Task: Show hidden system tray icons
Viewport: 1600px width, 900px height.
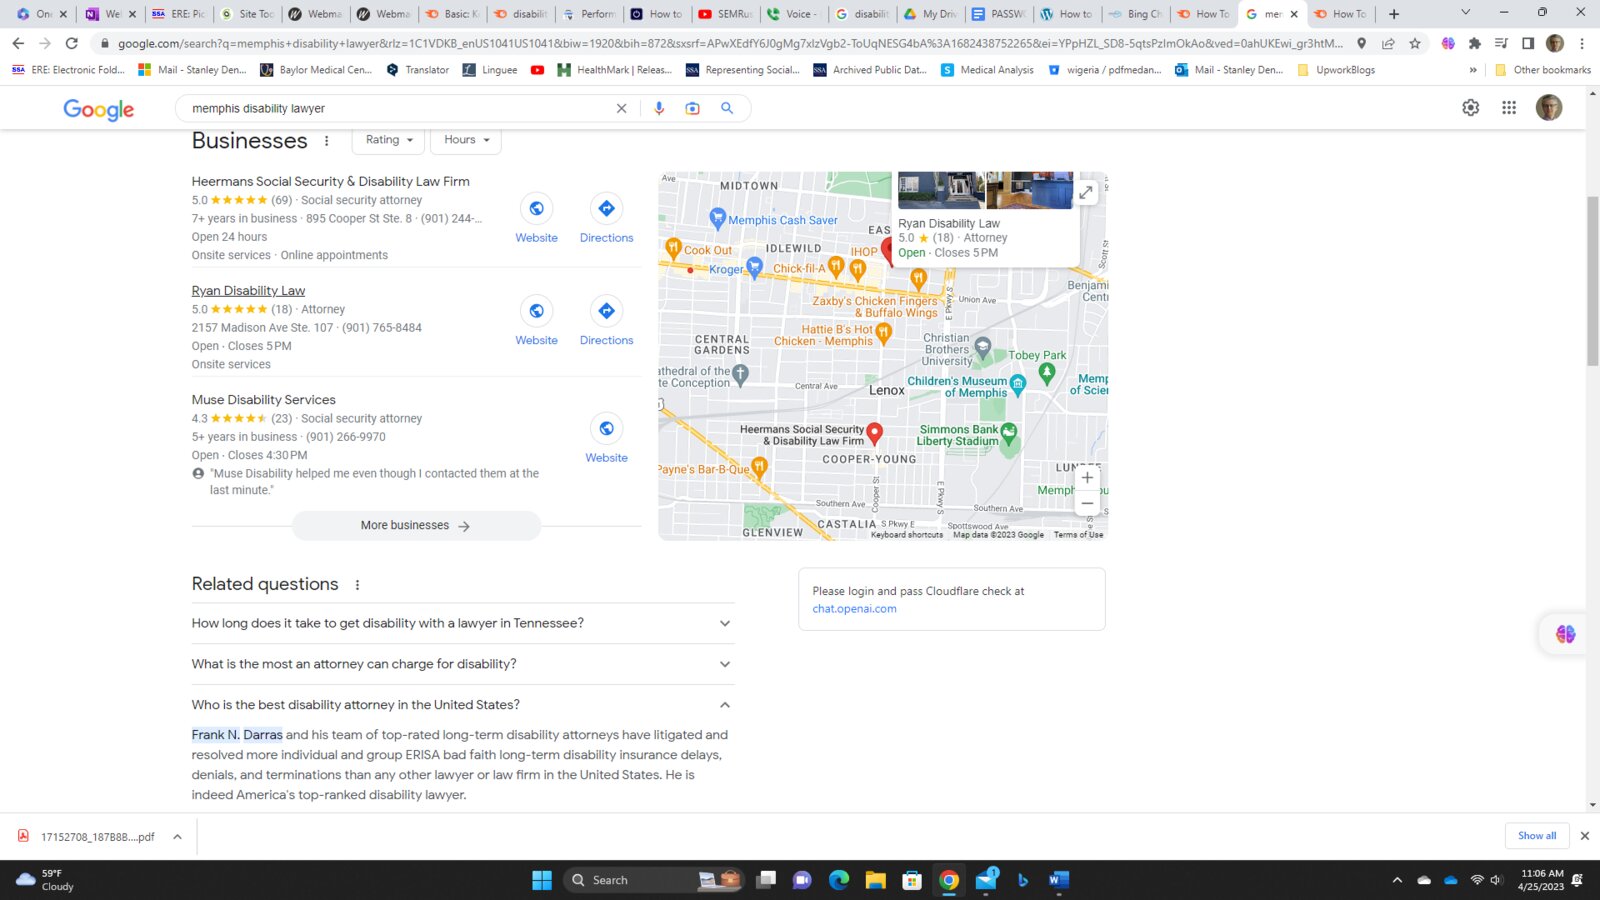Action: point(1397,880)
